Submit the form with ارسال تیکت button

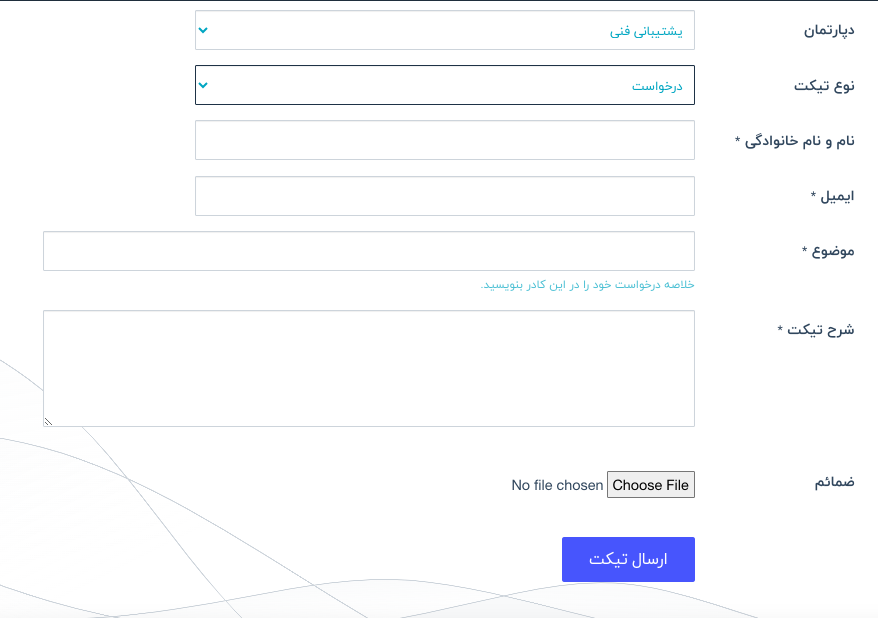pyautogui.click(x=628, y=559)
